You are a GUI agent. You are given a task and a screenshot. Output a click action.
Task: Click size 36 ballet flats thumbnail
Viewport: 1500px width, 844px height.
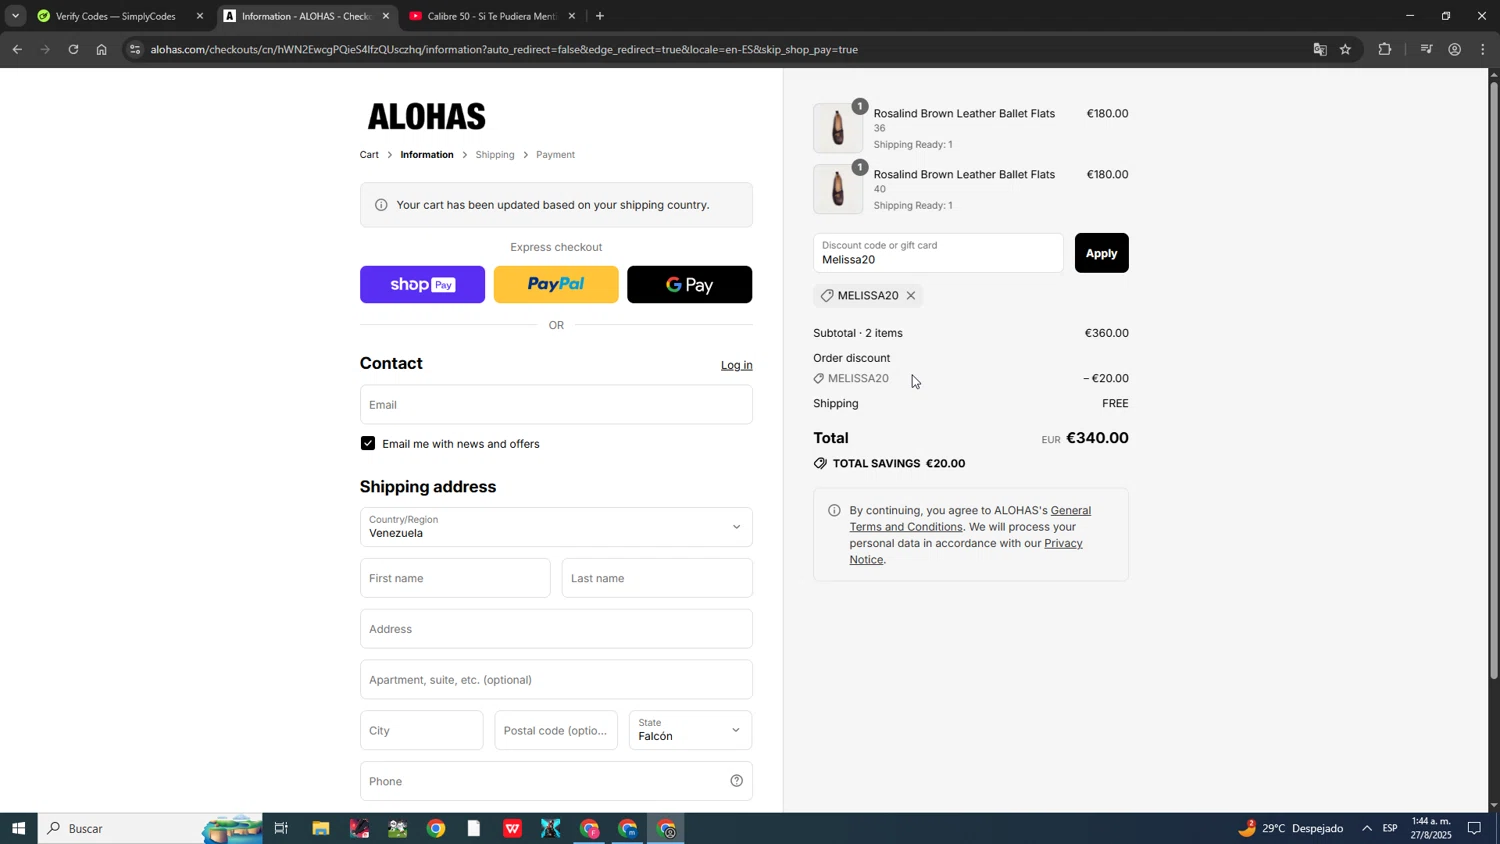tap(838, 128)
